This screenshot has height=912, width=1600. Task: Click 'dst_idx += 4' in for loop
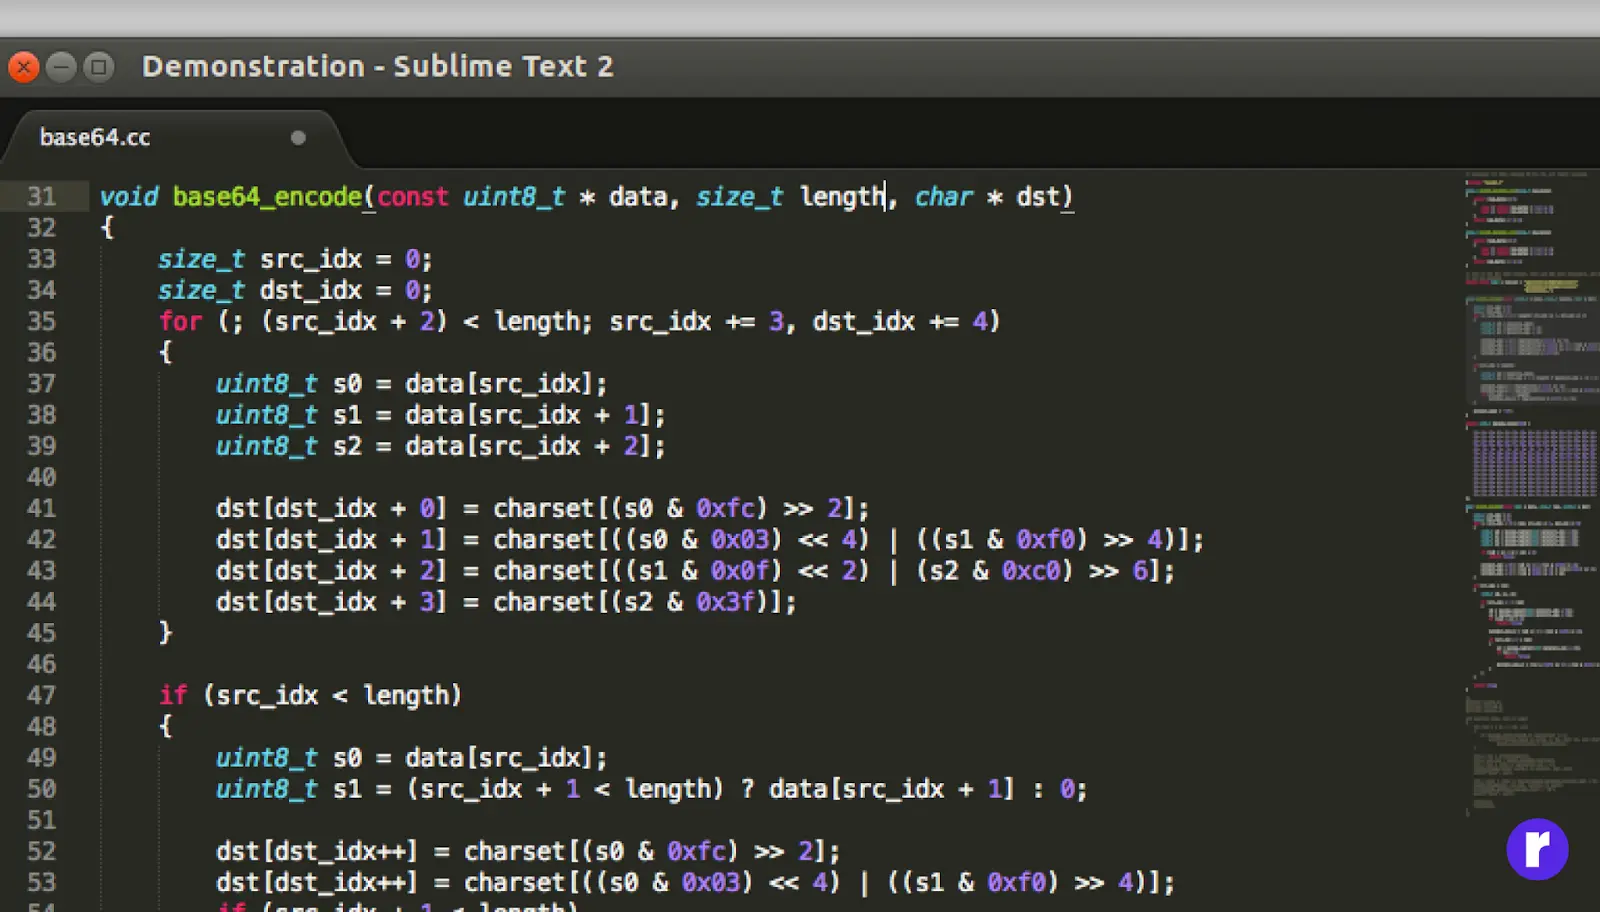coord(900,321)
